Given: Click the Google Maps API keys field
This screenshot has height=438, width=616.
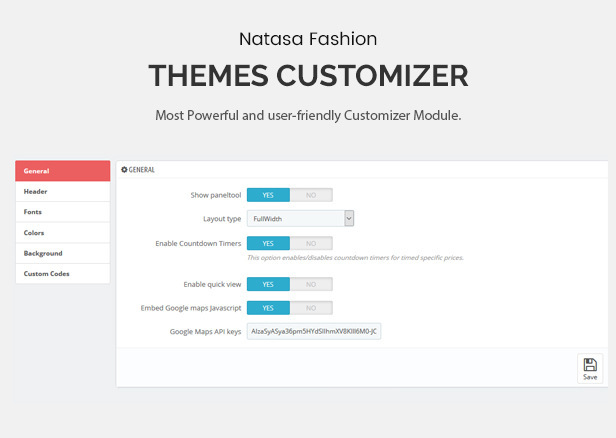Looking at the screenshot, I should (x=313, y=331).
